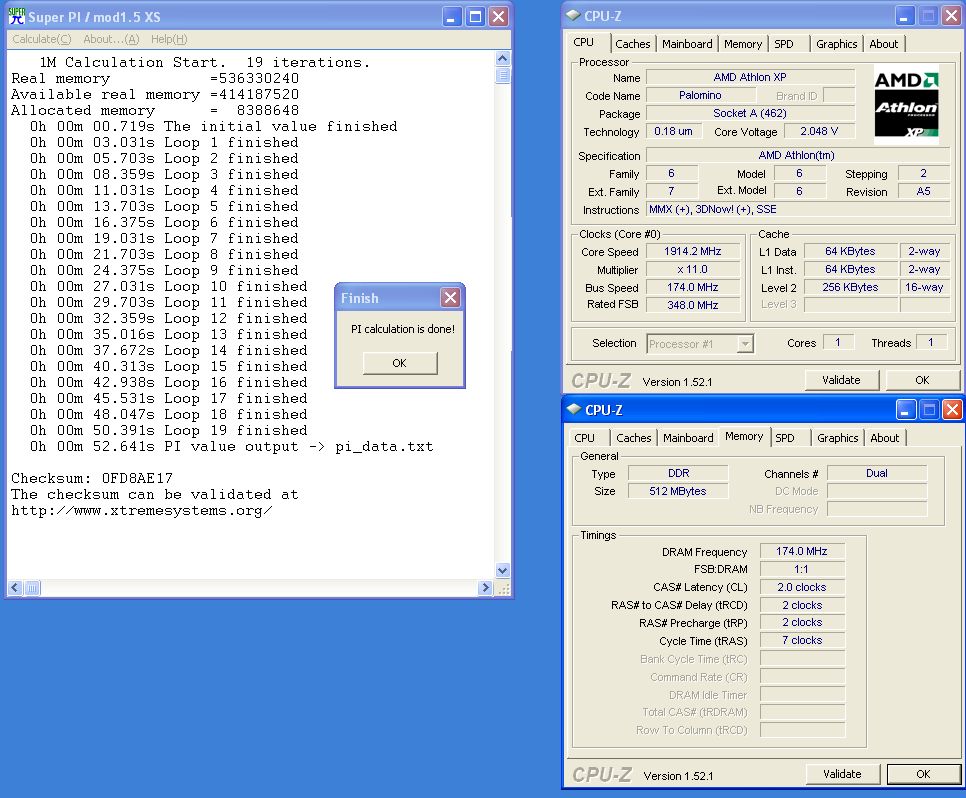Click the Loop 19 finished line

tap(169, 430)
